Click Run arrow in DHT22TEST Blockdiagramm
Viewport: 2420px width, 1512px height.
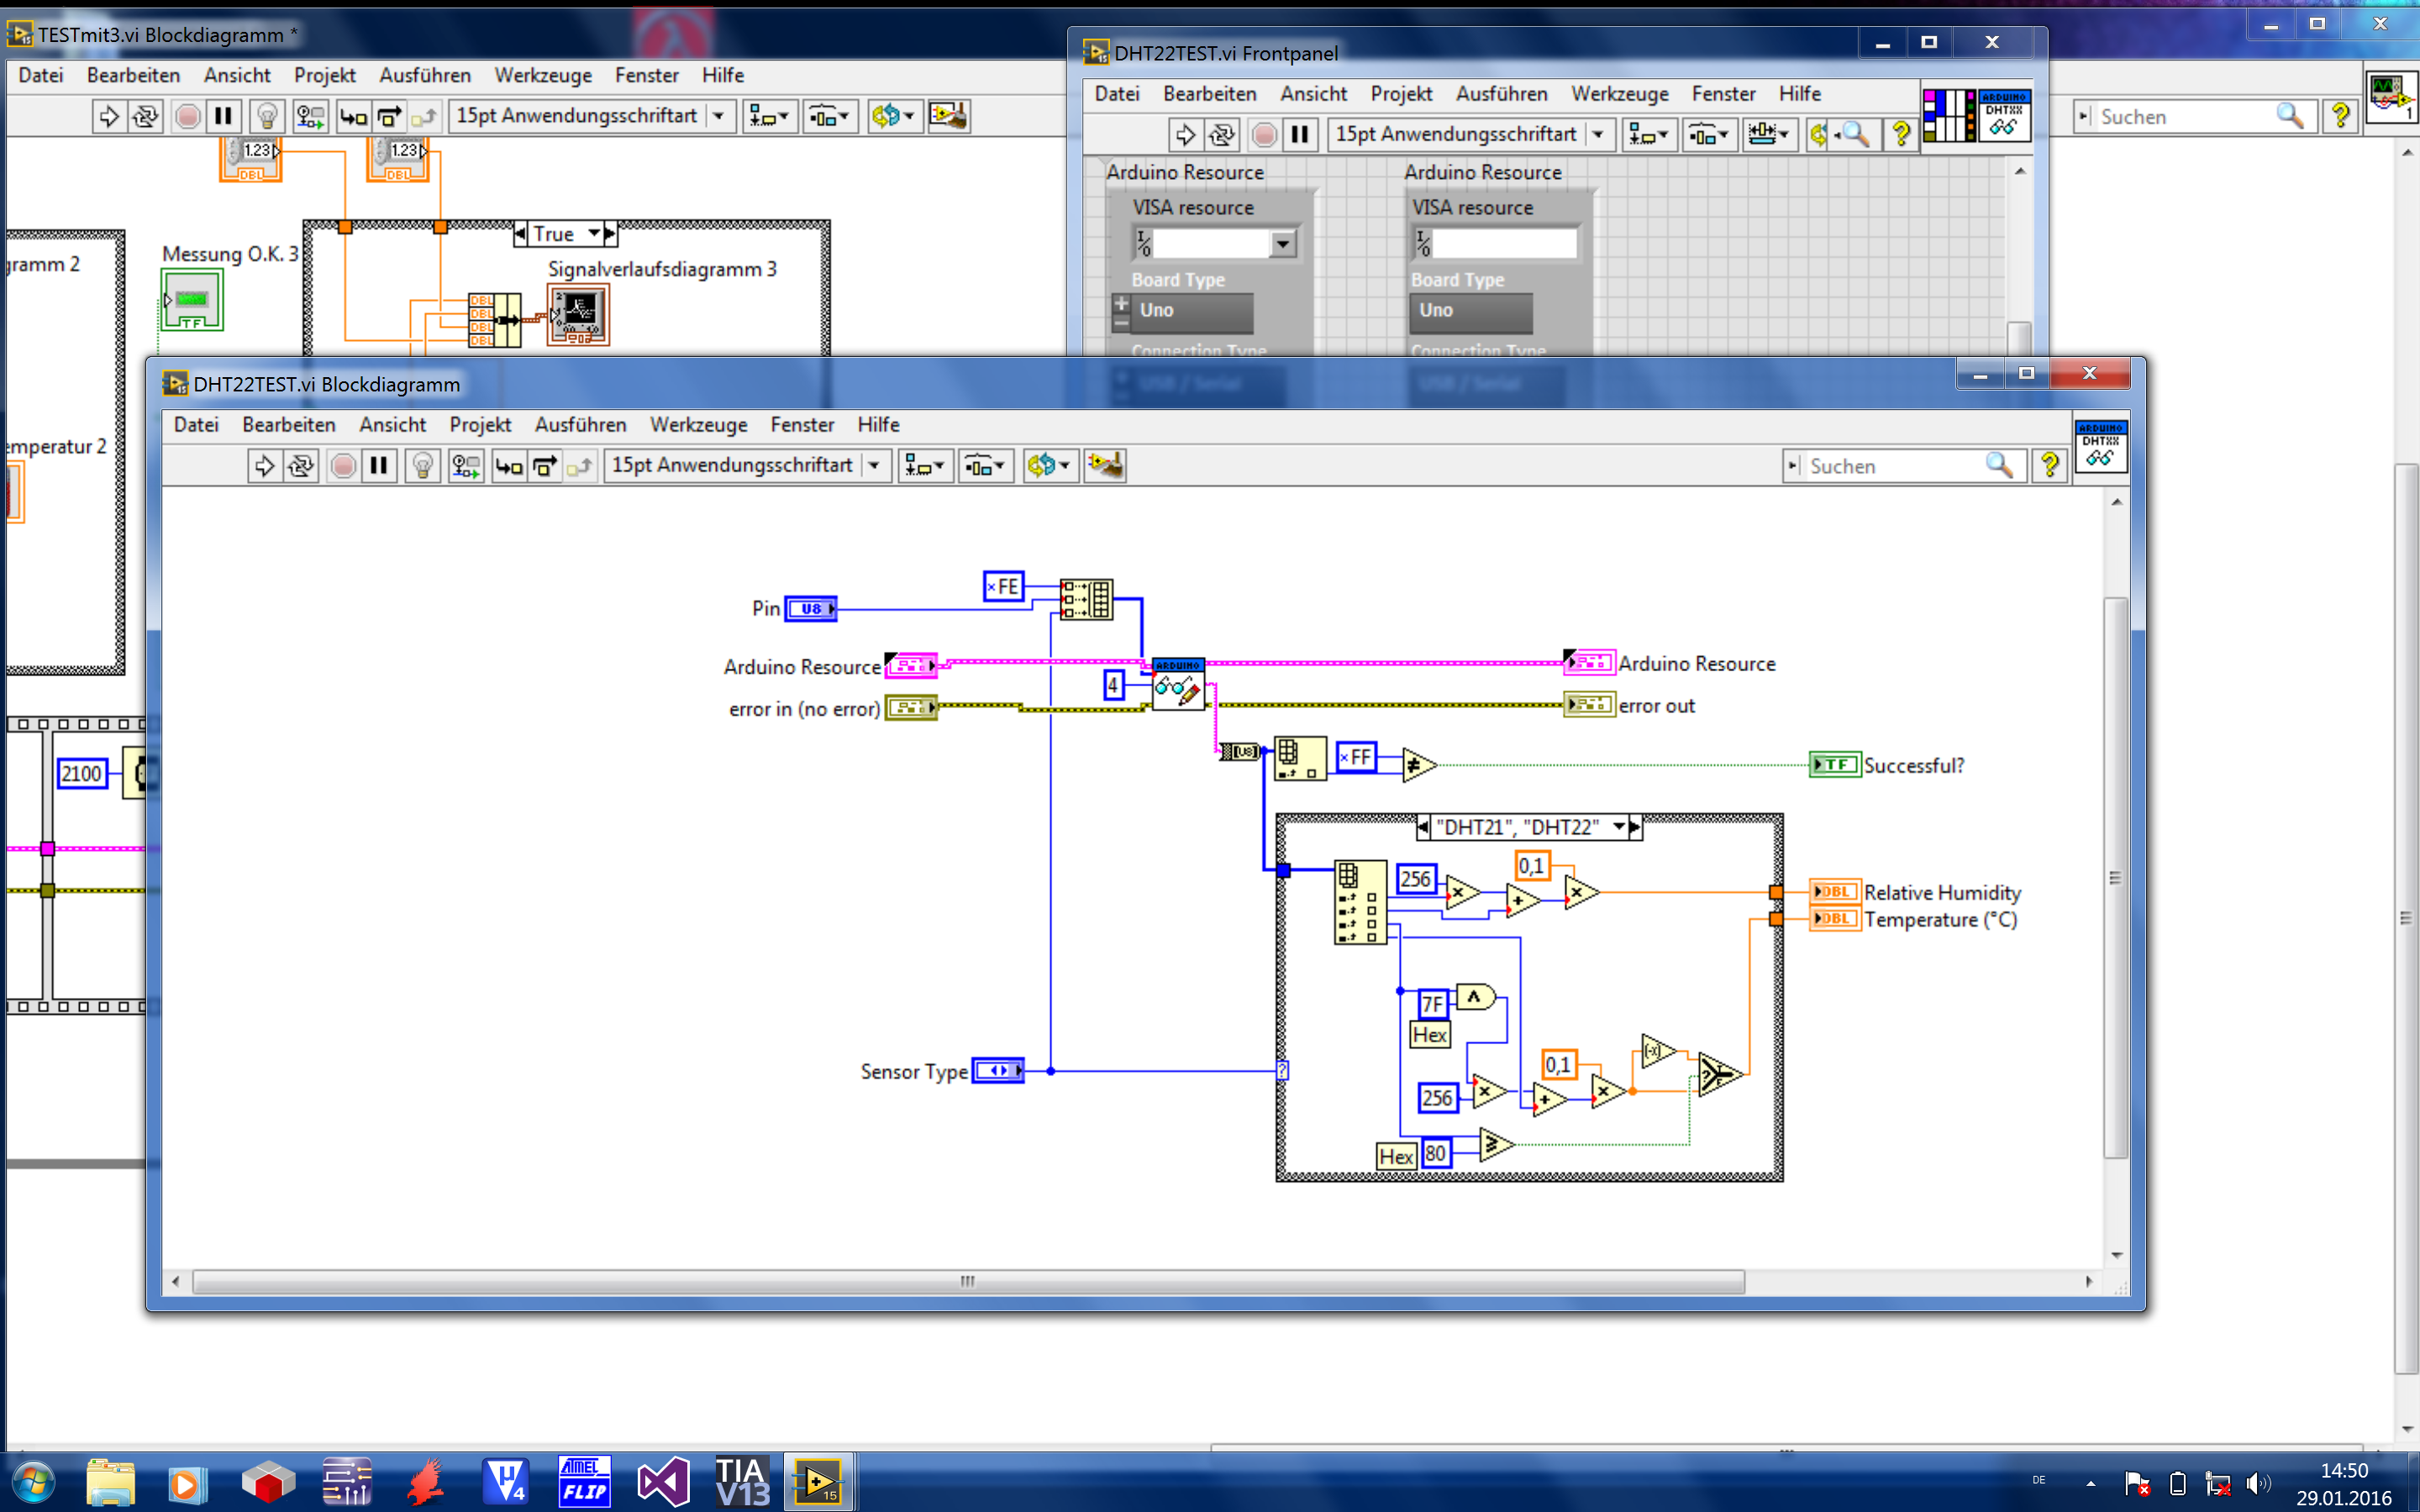[264, 466]
